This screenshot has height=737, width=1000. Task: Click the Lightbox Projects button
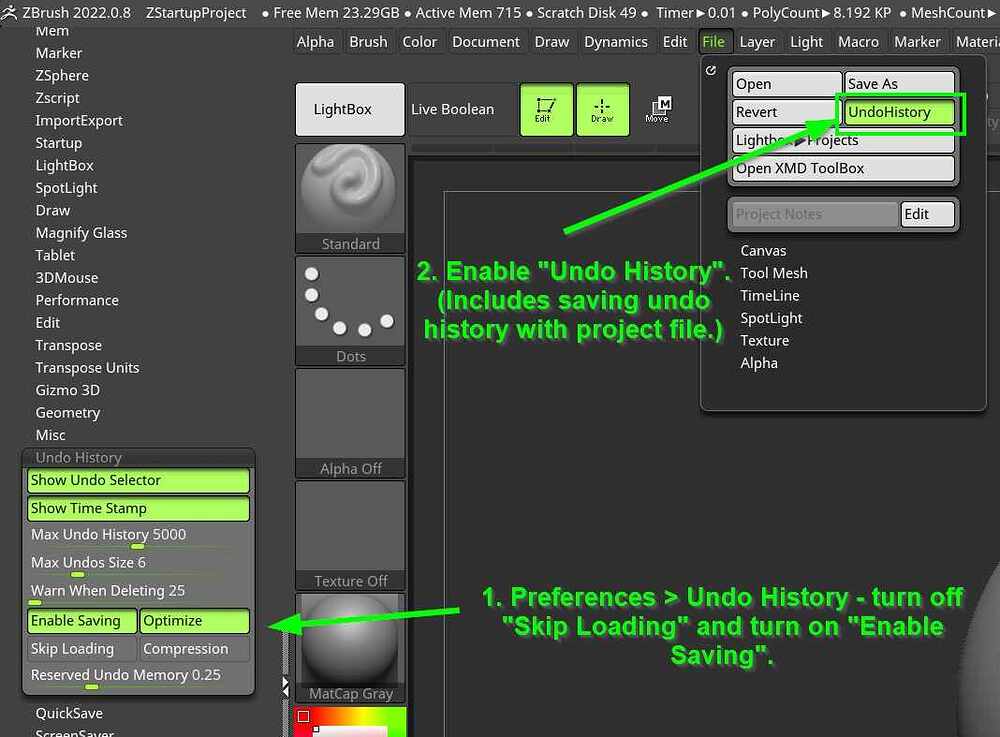(x=844, y=140)
